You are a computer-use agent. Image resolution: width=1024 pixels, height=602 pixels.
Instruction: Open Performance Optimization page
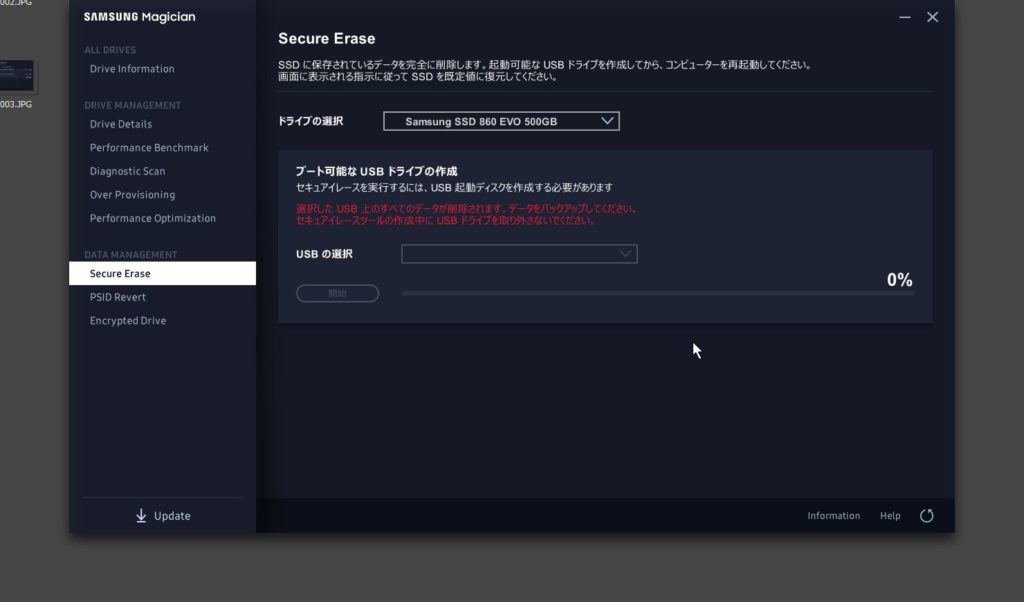(x=153, y=218)
